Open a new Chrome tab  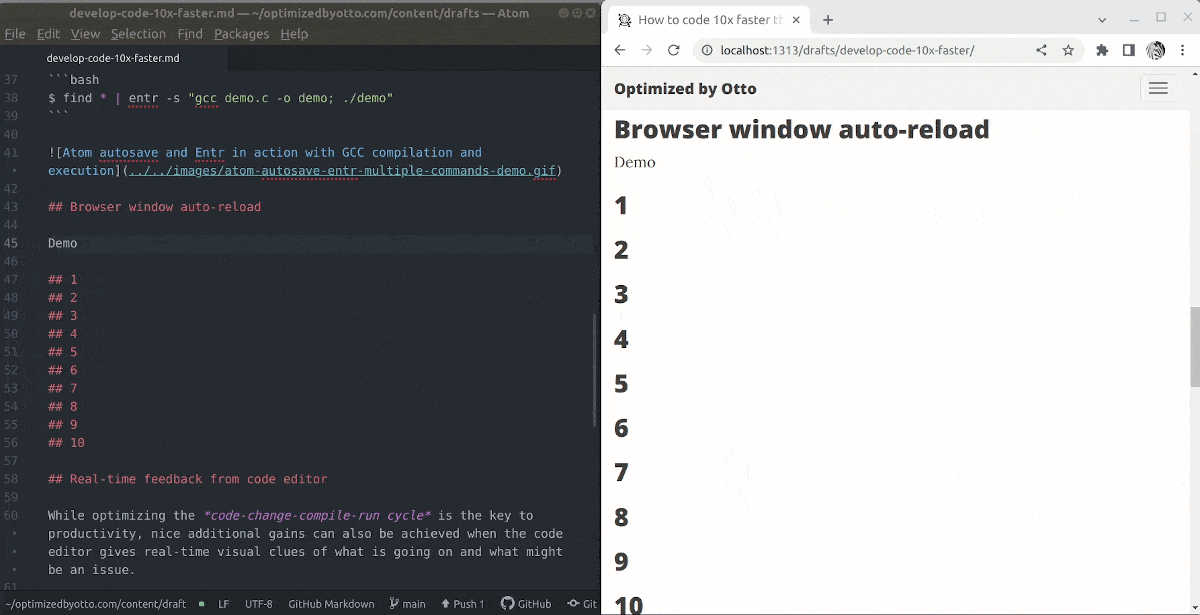(x=828, y=20)
